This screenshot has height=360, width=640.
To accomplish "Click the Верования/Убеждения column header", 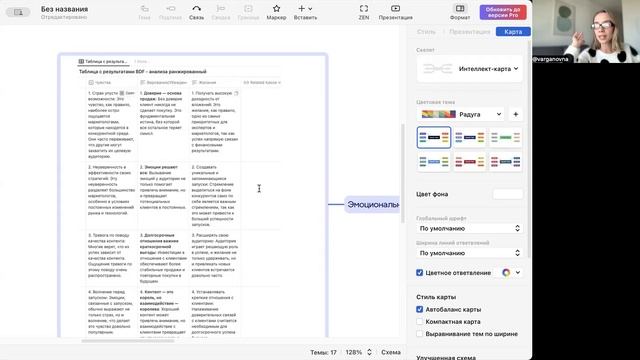I will point(163,82).
